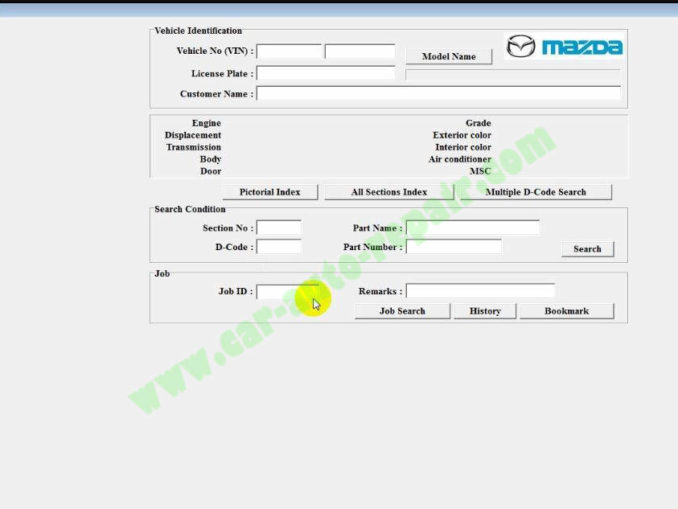
Task: Click the Mazda logo
Action: (x=564, y=46)
